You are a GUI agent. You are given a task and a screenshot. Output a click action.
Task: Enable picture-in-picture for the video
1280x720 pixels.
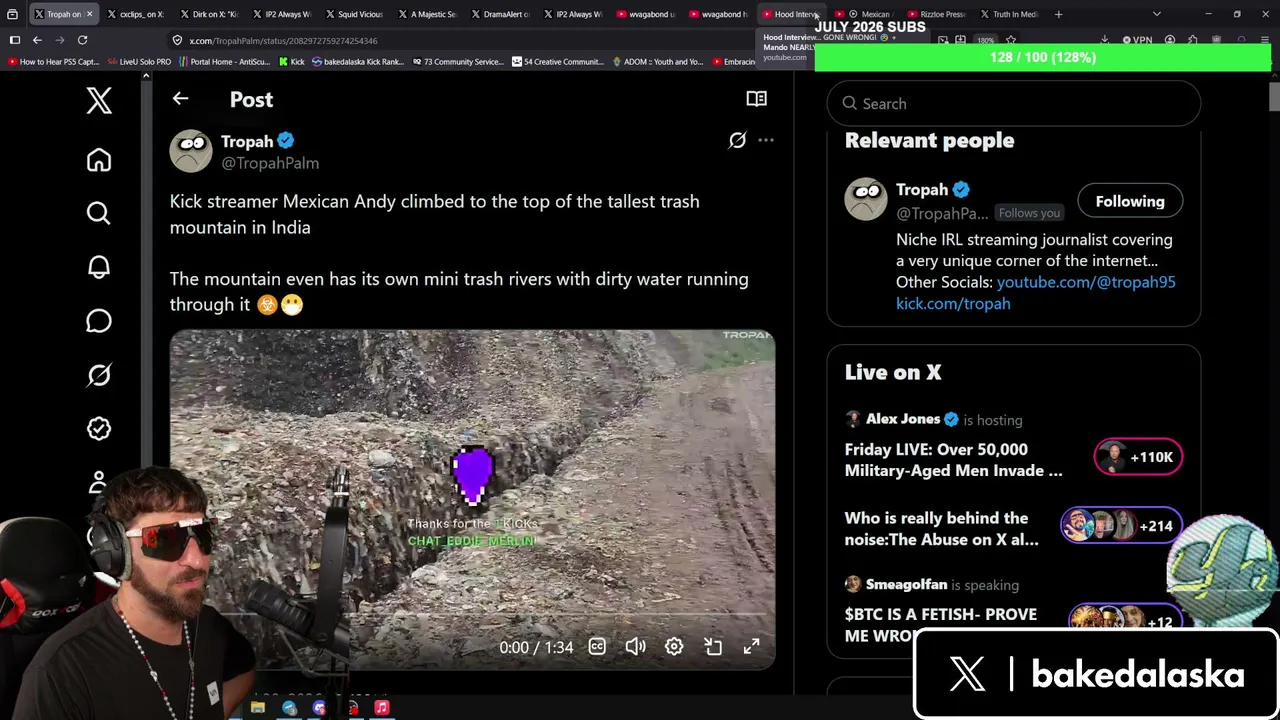pos(713,647)
